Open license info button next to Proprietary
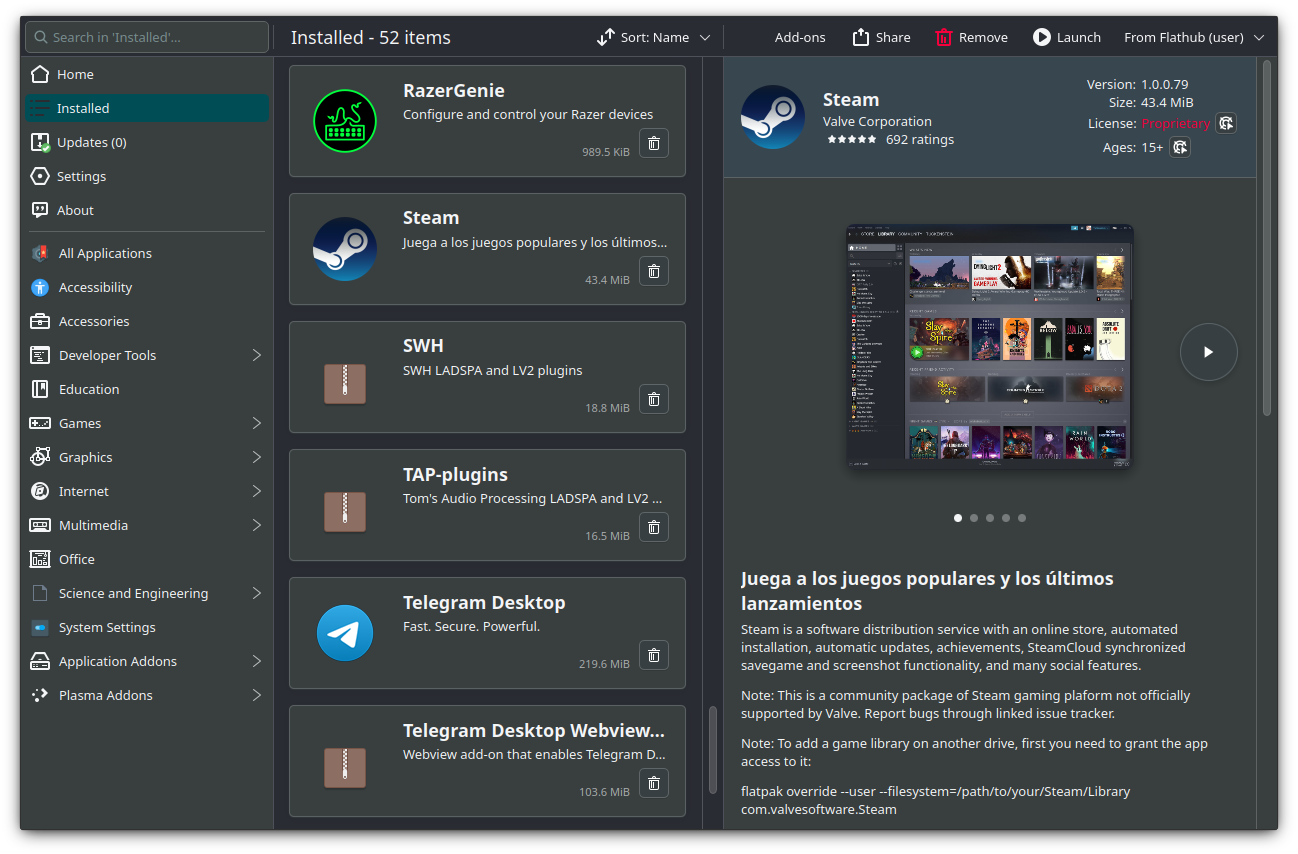1298x854 pixels. (1227, 123)
